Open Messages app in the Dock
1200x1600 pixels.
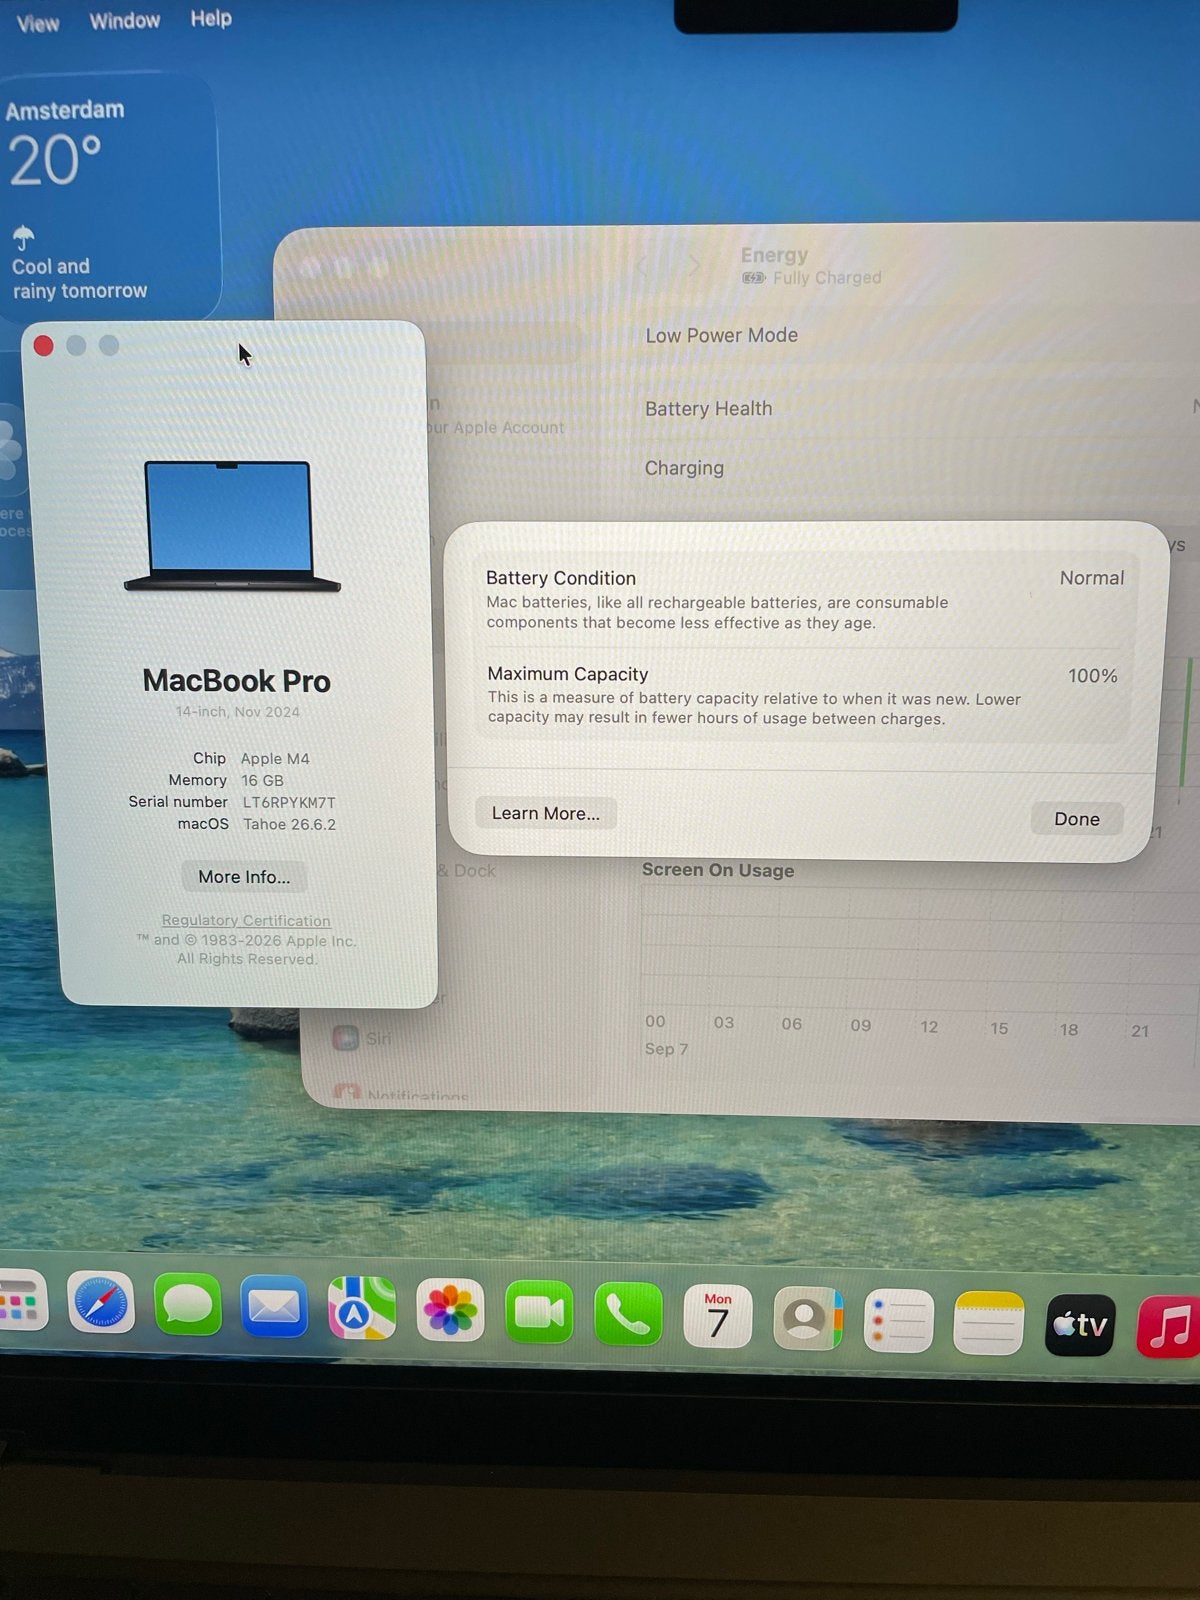188,1304
